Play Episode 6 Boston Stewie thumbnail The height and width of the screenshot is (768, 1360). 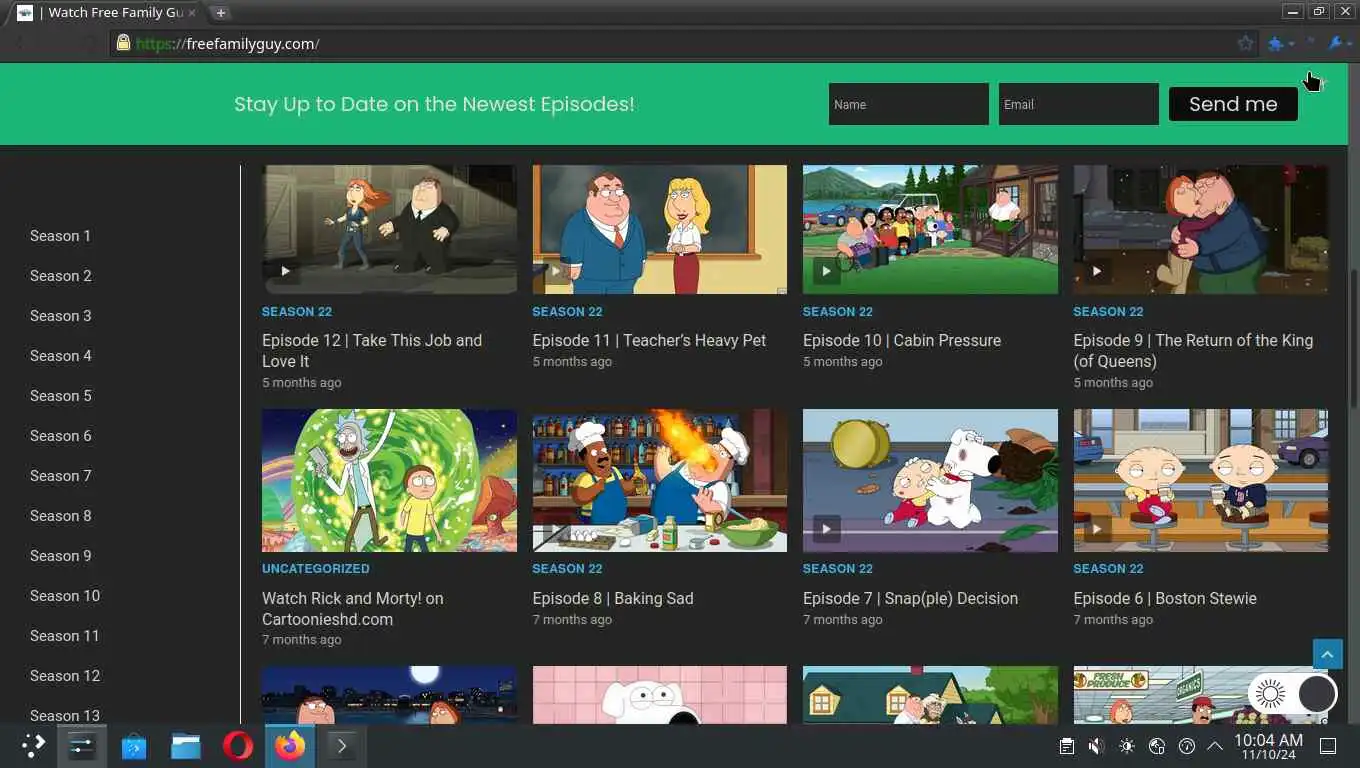click(x=1201, y=480)
